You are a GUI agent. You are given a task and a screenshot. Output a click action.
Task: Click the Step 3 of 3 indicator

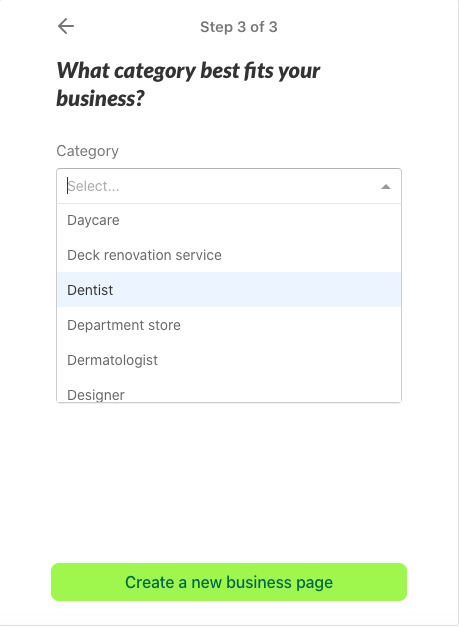coord(239,27)
